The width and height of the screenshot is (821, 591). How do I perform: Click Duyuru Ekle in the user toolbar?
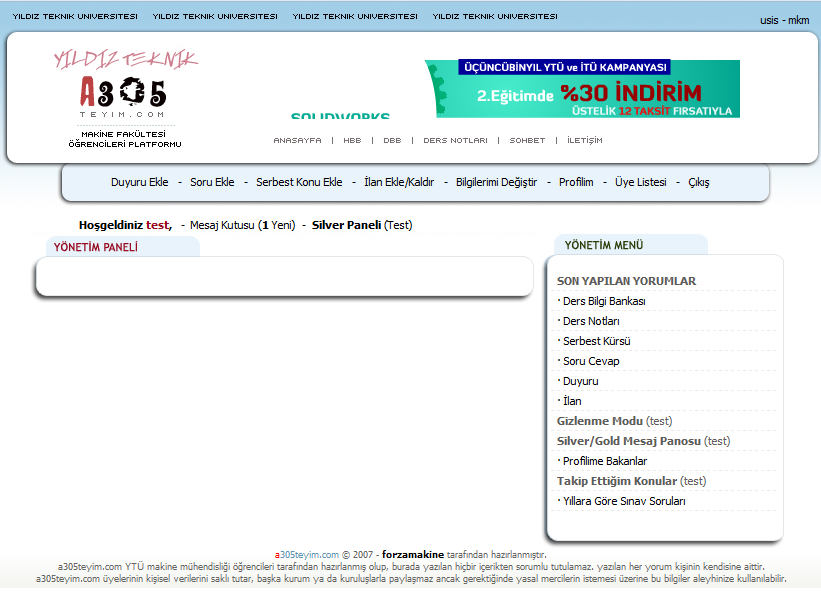tap(140, 182)
